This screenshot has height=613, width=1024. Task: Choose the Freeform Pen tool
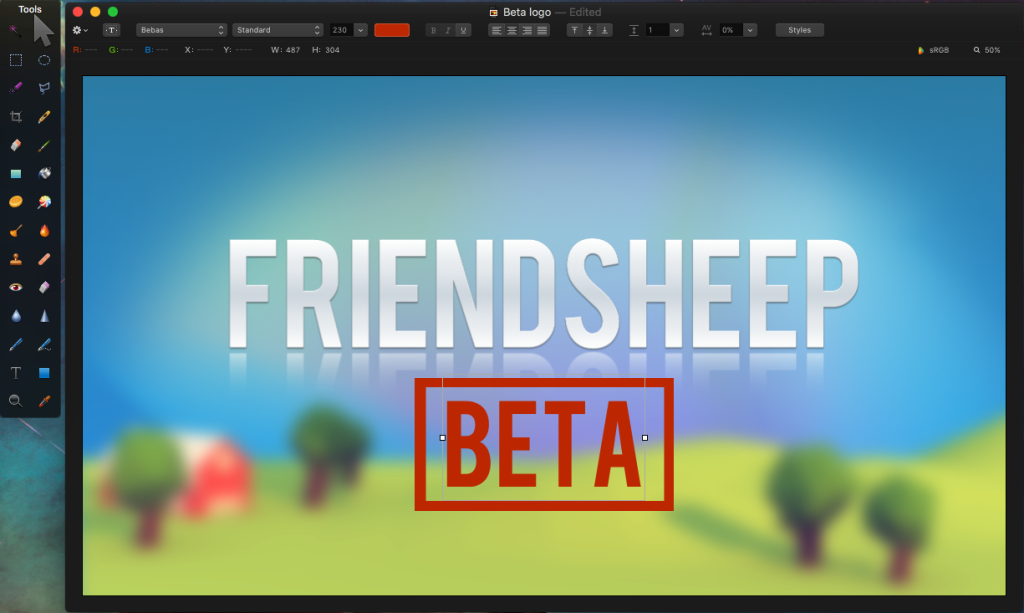tap(44, 345)
